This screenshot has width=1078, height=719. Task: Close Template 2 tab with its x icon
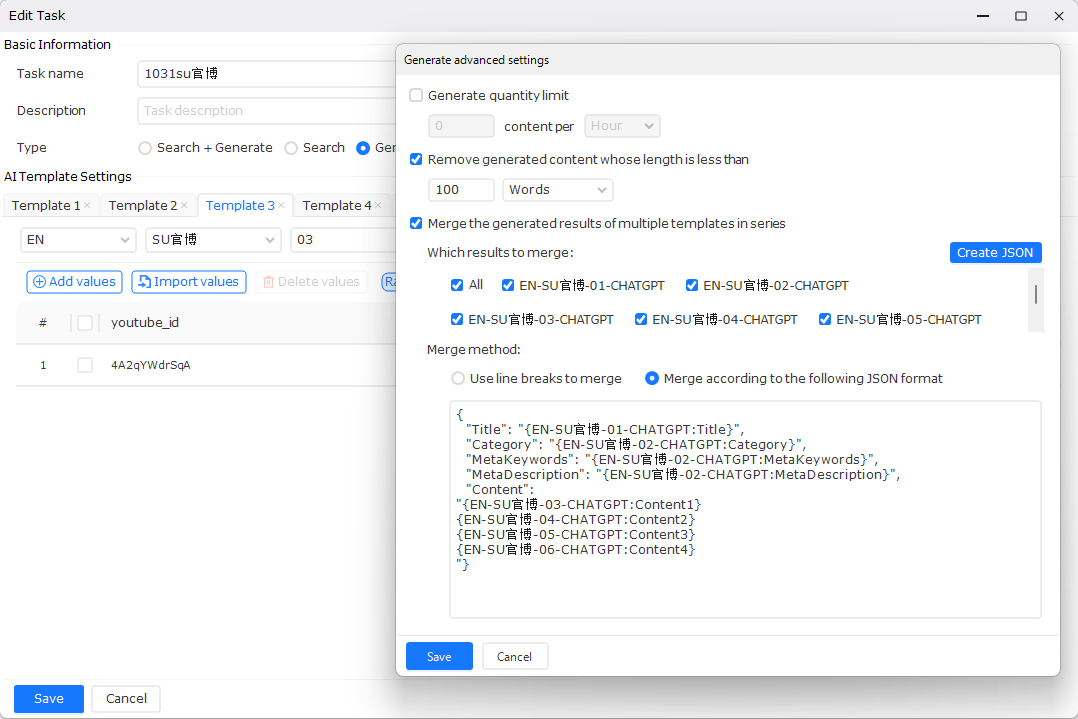pos(184,206)
